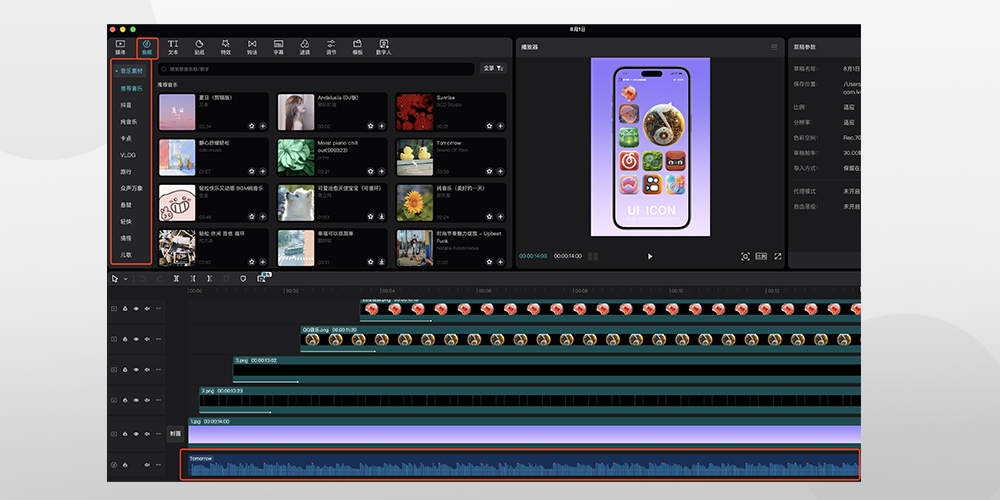Preview the Sunrise album thumbnail
1000x500 pixels.
click(414, 112)
